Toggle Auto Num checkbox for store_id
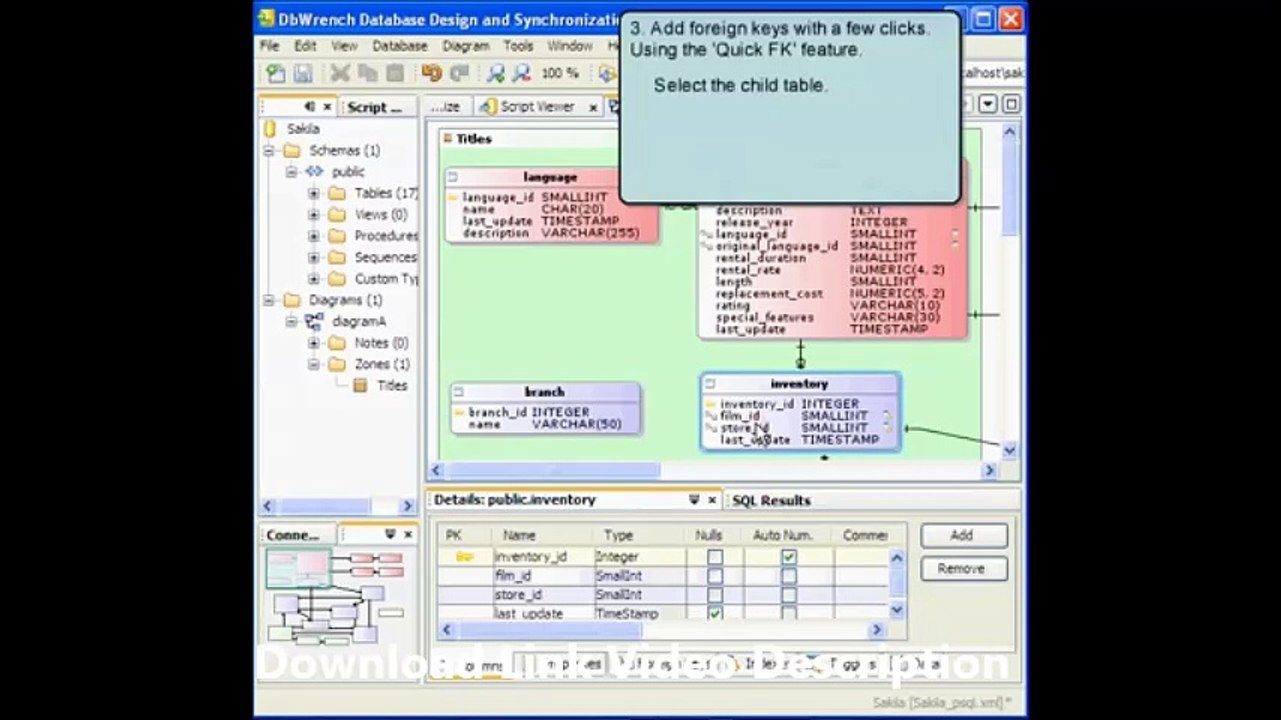 pyautogui.click(x=789, y=595)
